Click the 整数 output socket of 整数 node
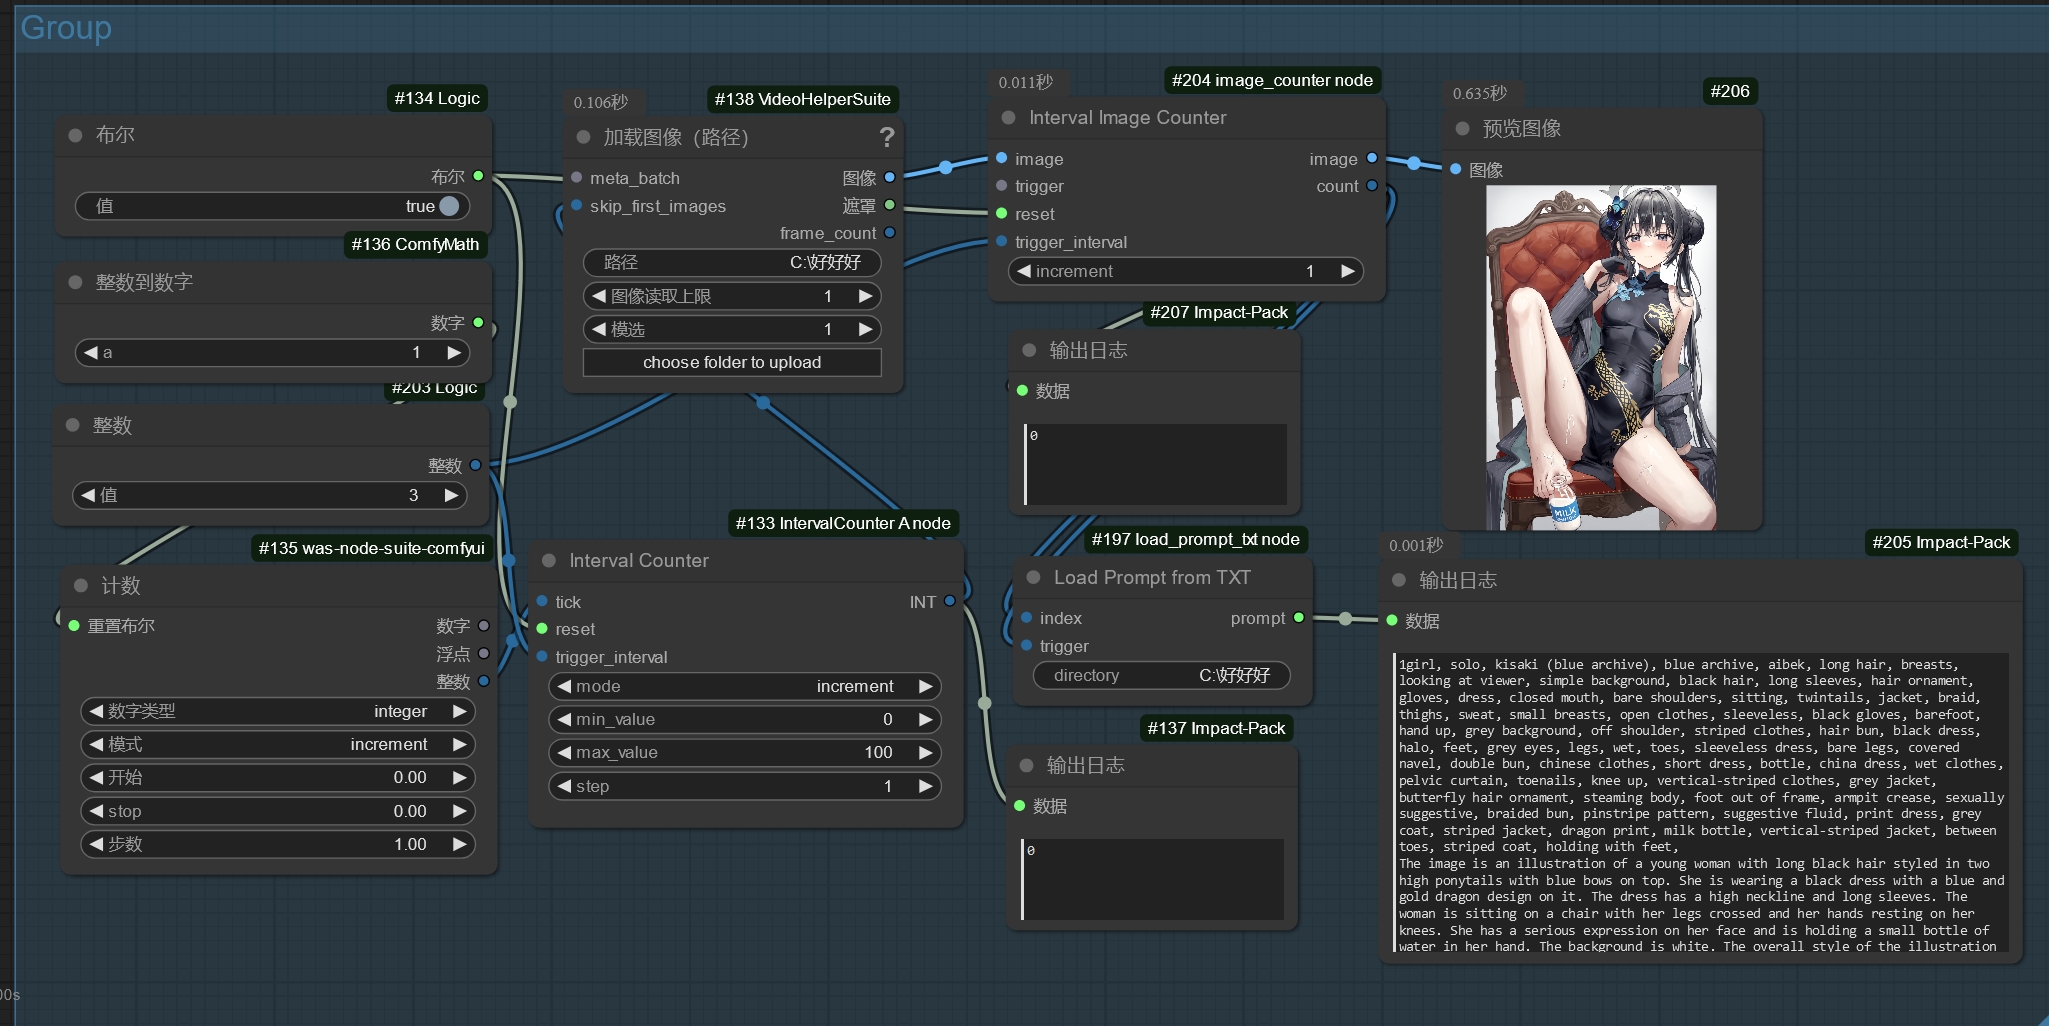The width and height of the screenshot is (2049, 1026). pos(475,465)
